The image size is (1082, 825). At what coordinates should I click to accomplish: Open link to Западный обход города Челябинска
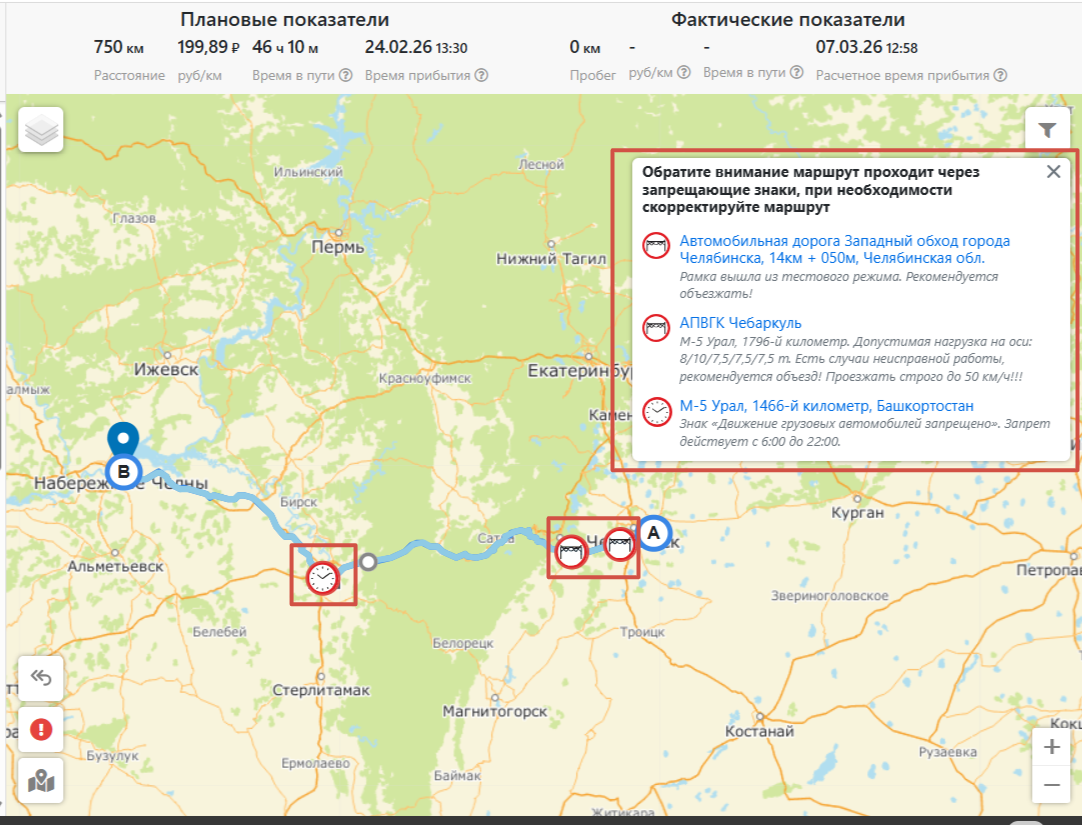click(x=845, y=250)
